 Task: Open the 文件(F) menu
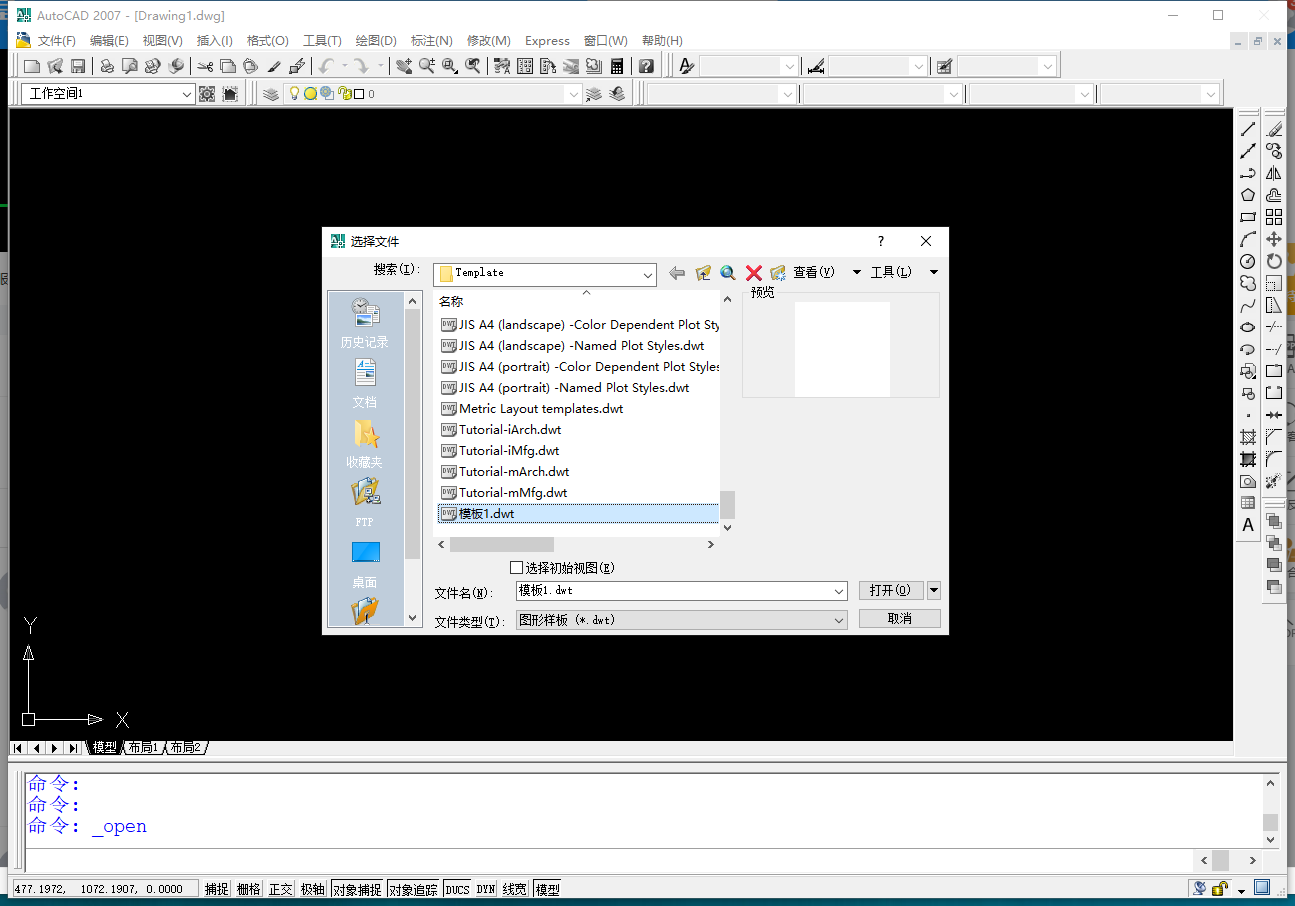point(57,41)
